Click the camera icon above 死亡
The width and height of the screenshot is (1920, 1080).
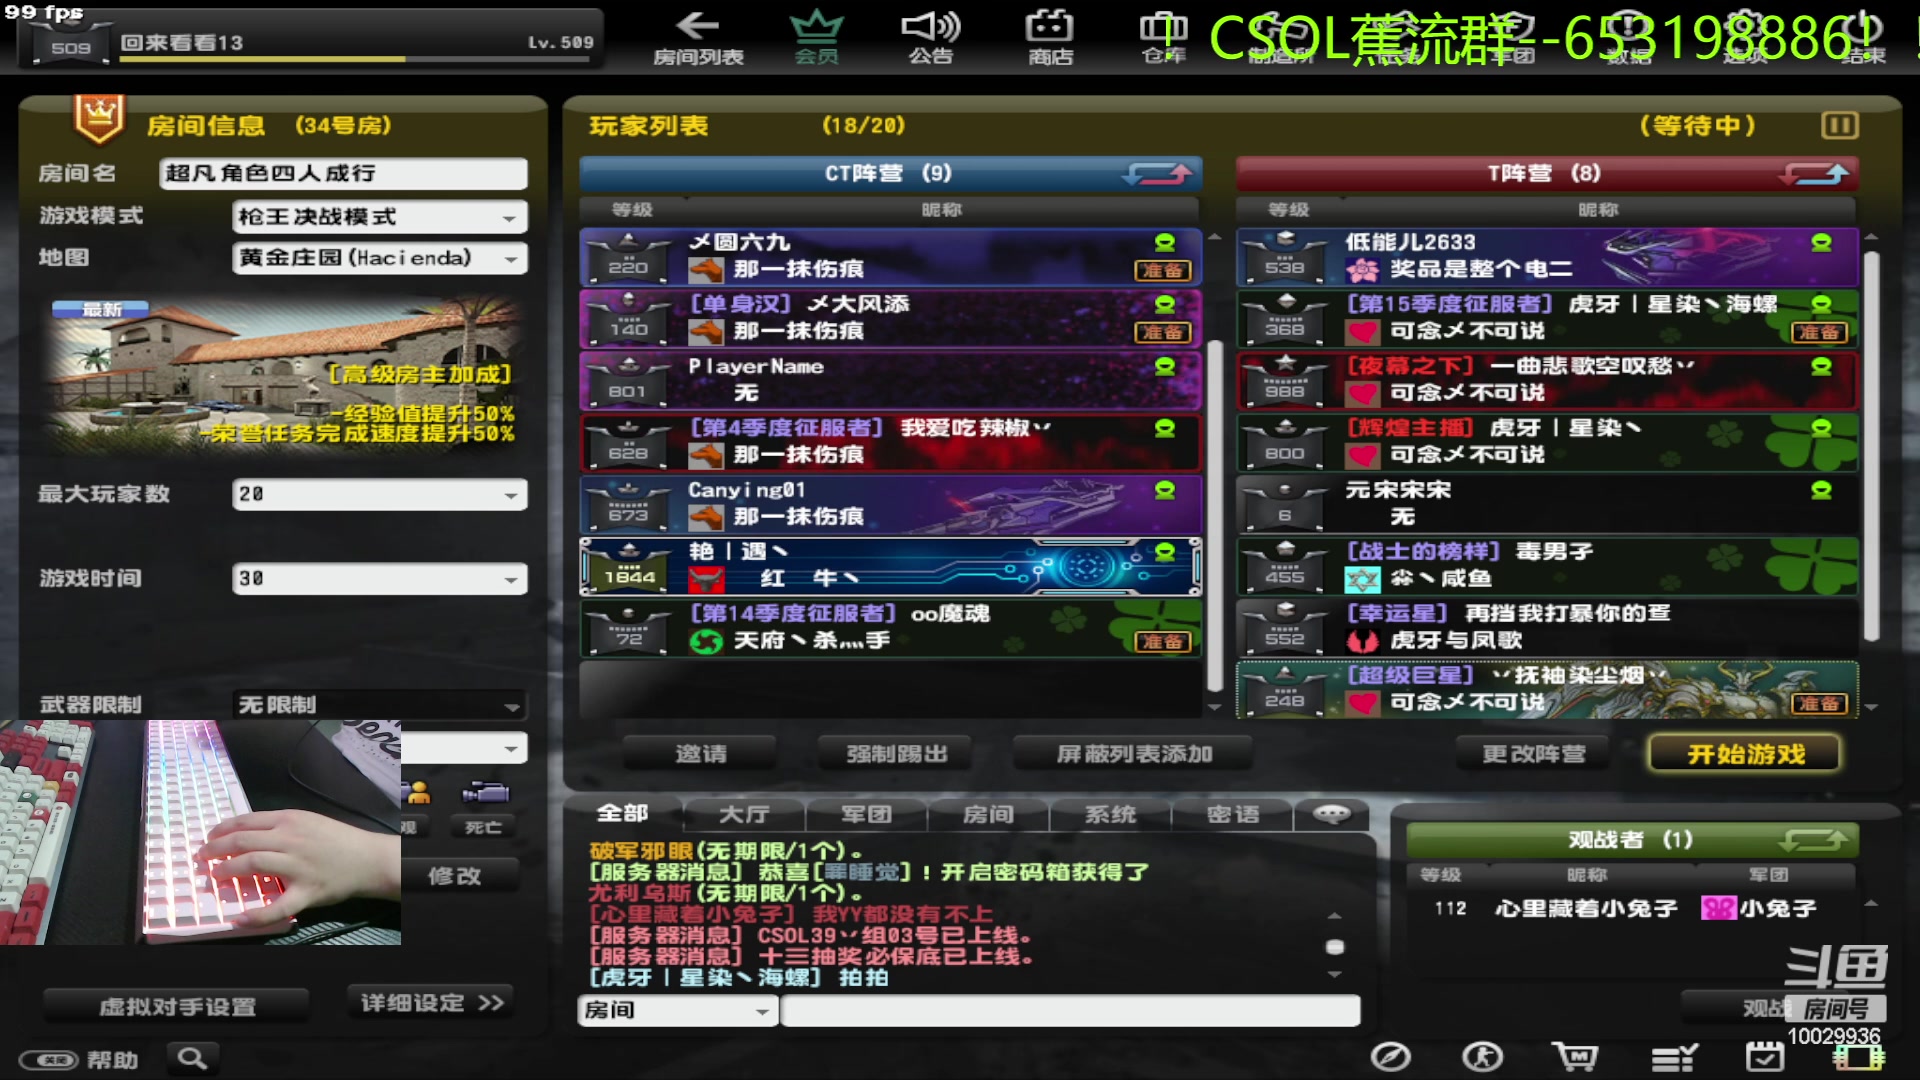(486, 793)
